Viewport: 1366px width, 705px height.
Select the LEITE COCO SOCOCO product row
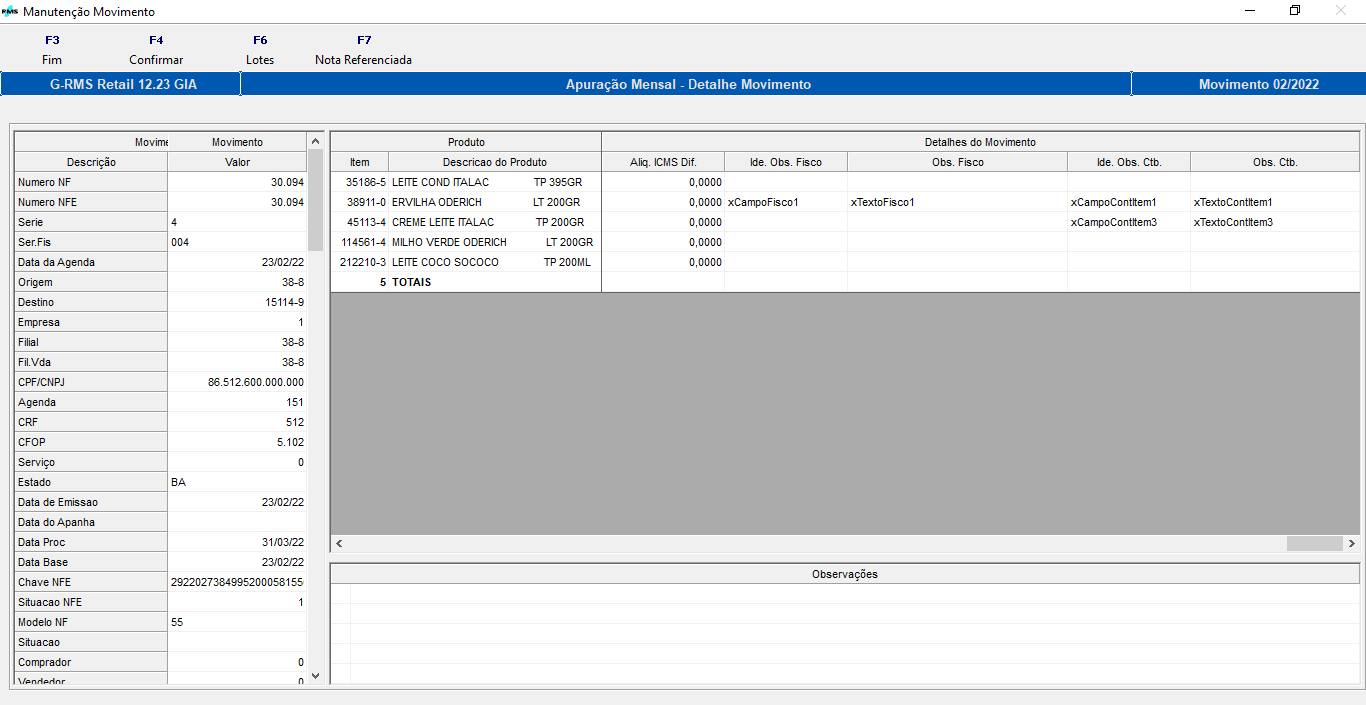845,262
